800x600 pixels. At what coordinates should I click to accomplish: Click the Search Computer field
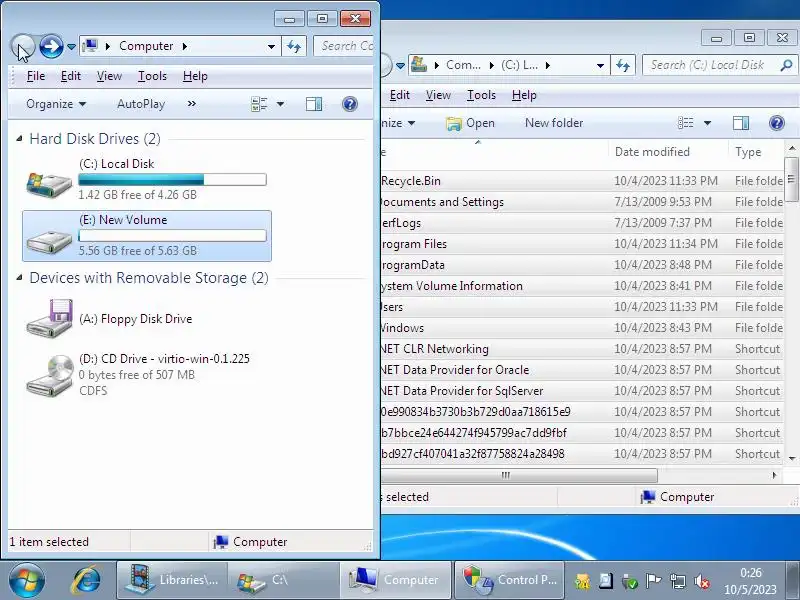pos(344,46)
